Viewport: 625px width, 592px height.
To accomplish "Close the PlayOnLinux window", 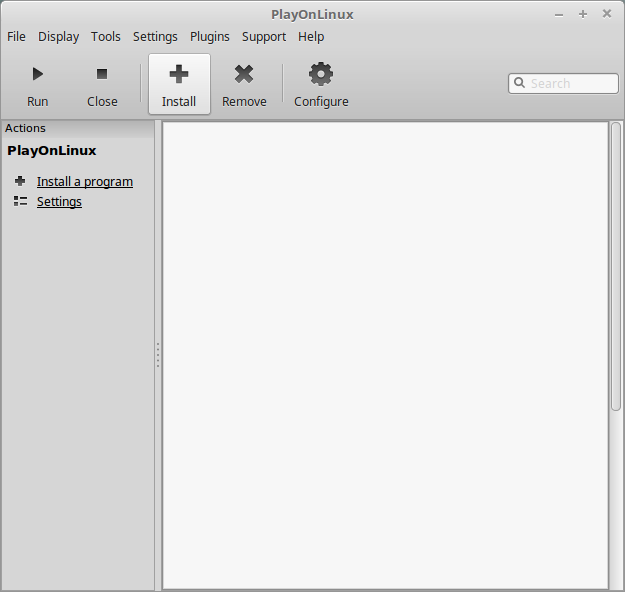I will pyautogui.click(x=607, y=14).
